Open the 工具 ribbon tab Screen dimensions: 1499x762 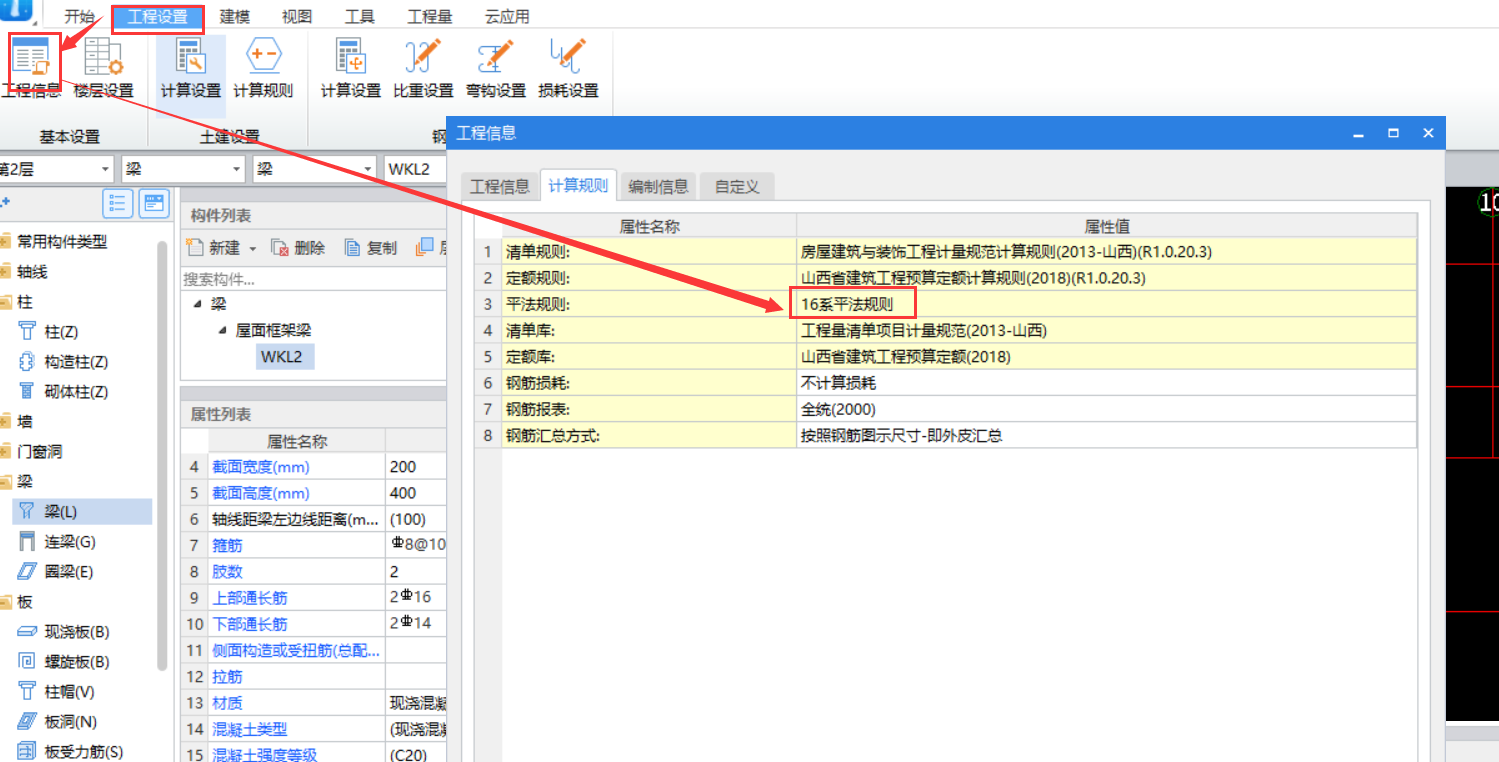[359, 17]
